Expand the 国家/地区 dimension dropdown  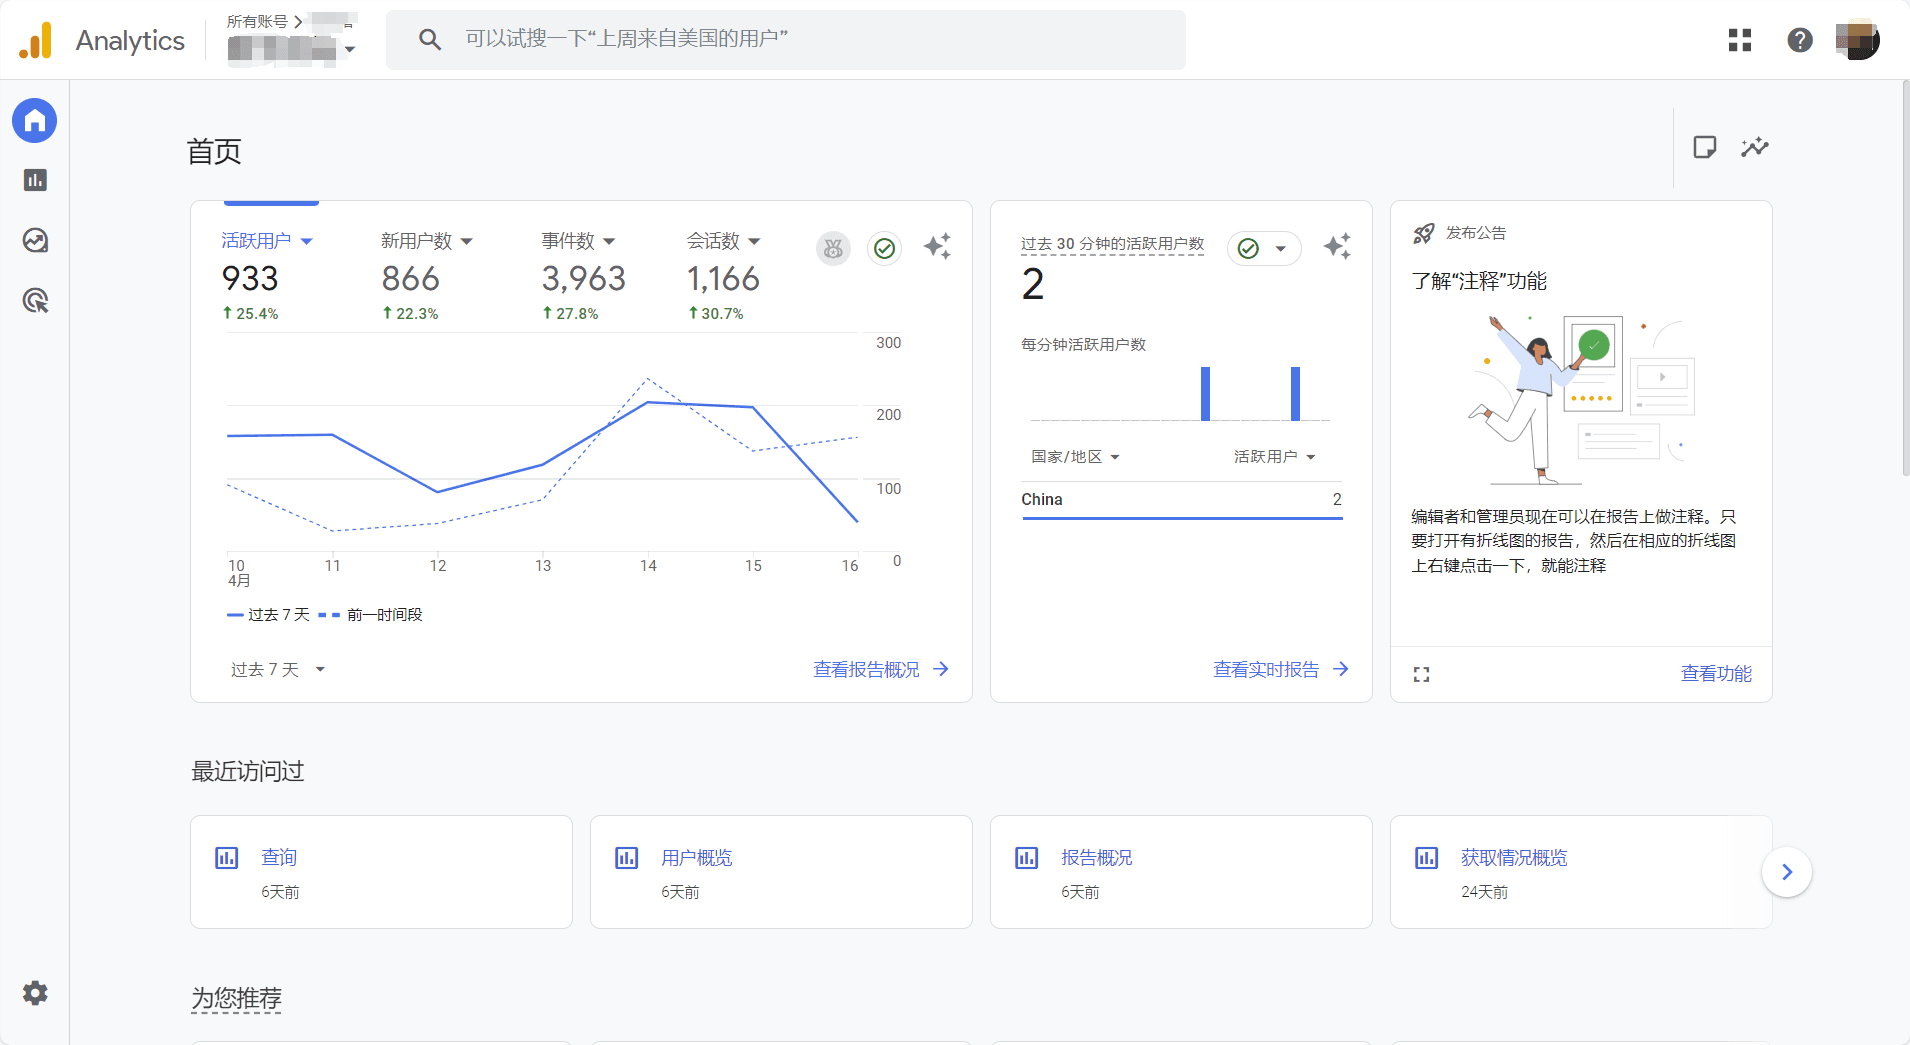[1075, 457]
